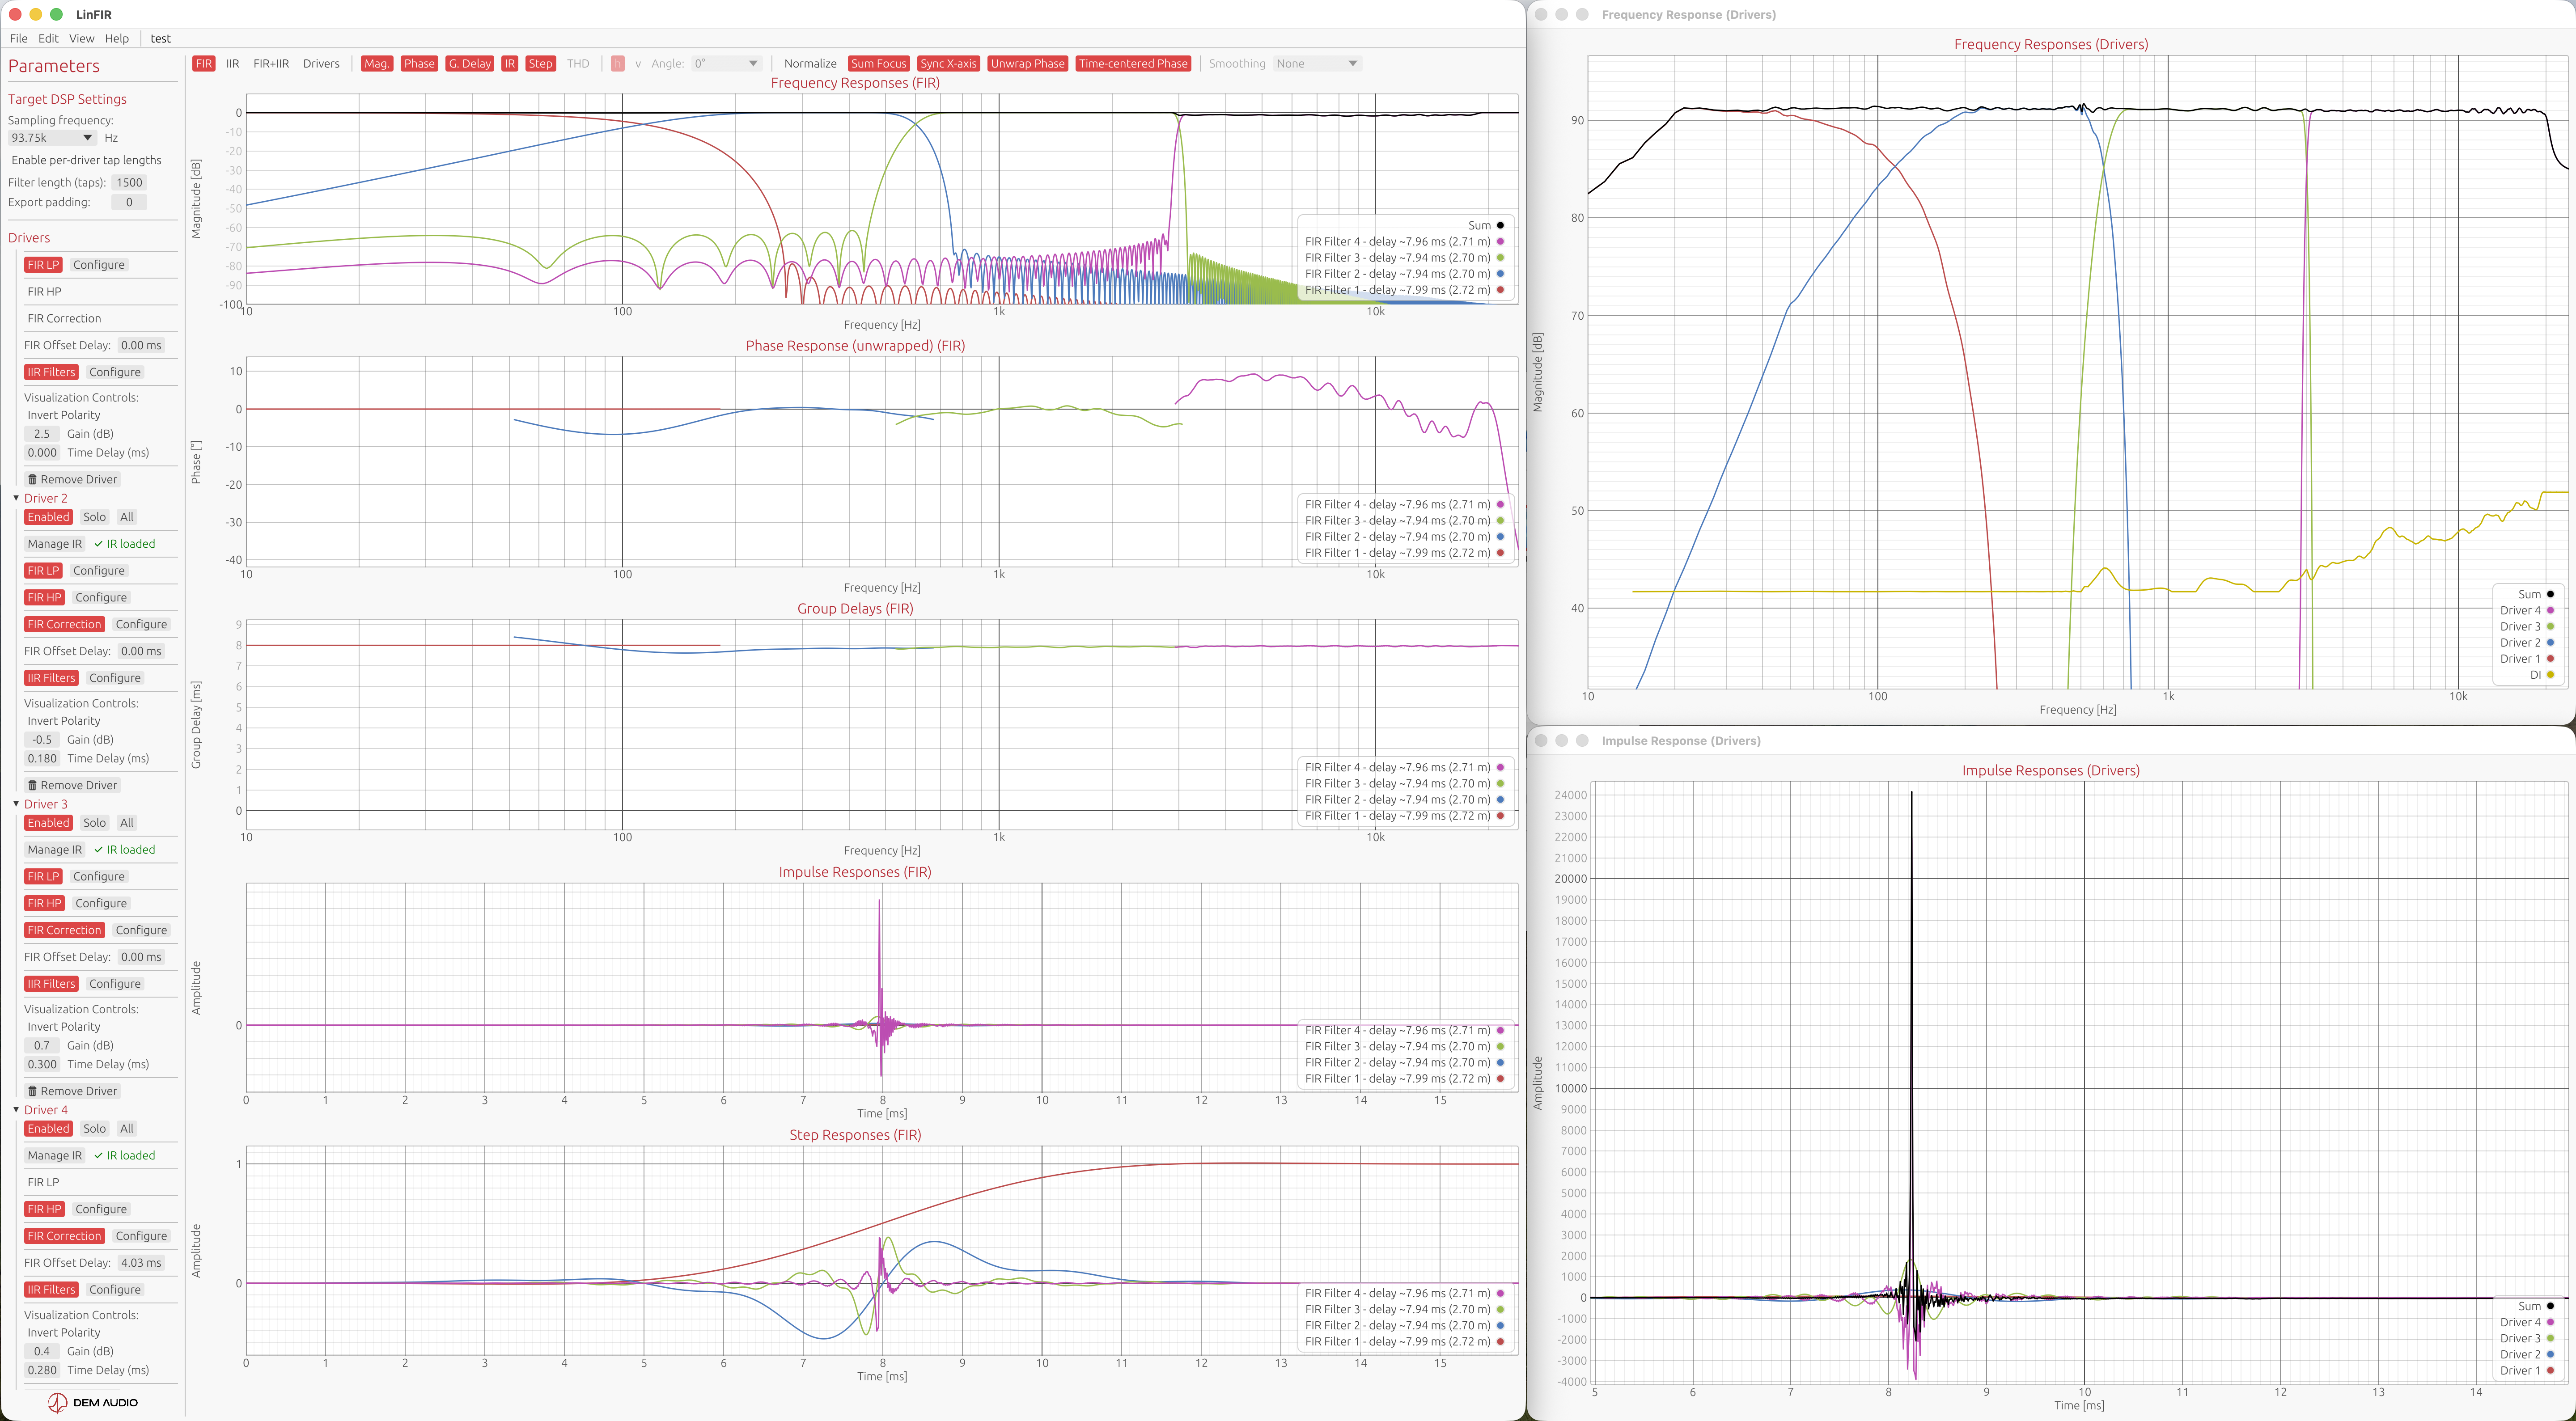Viewport: 2576px width, 1421px height.
Task: Toggle the IR plot view
Action: tap(510, 63)
